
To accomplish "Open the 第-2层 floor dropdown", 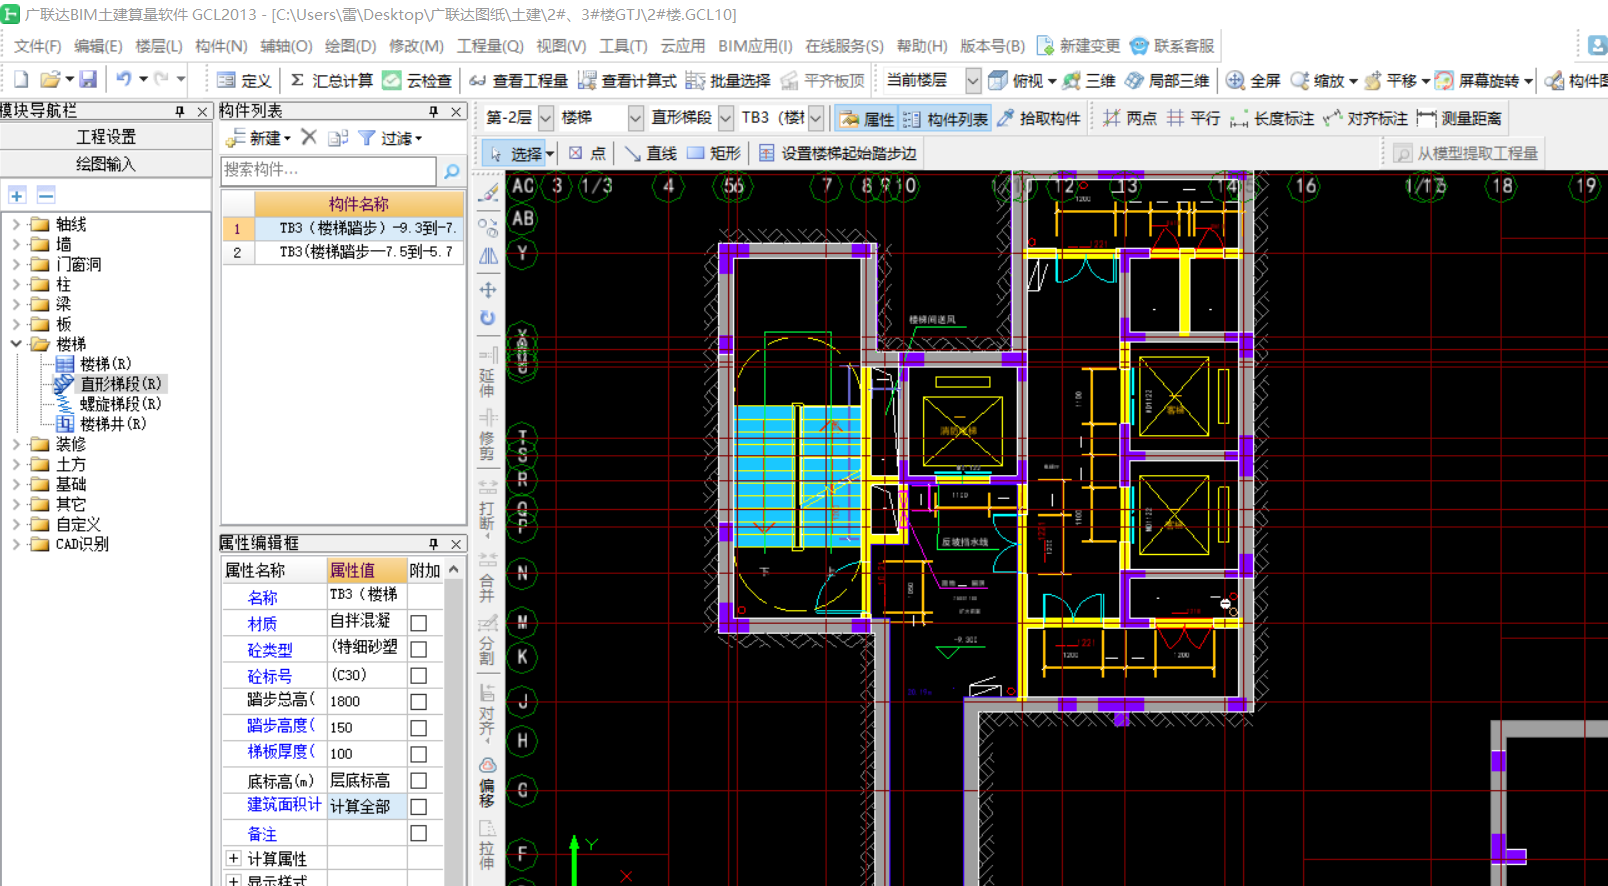I will click(x=546, y=118).
